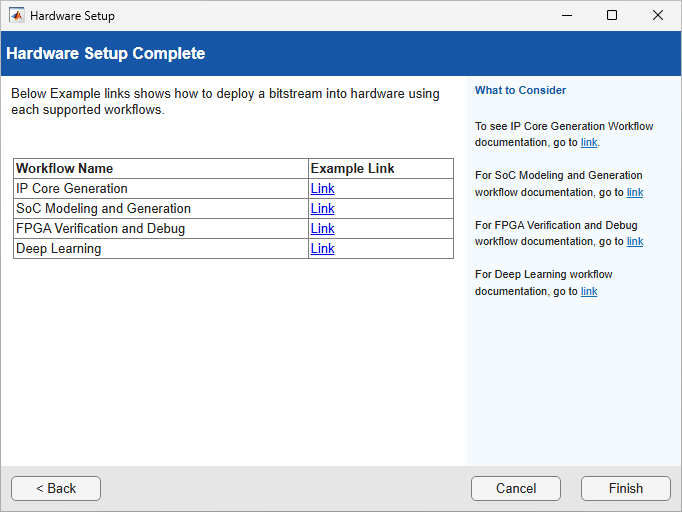Open IP Core Generation example Link
The width and height of the screenshot is (682, 512).
coord(322,188)
